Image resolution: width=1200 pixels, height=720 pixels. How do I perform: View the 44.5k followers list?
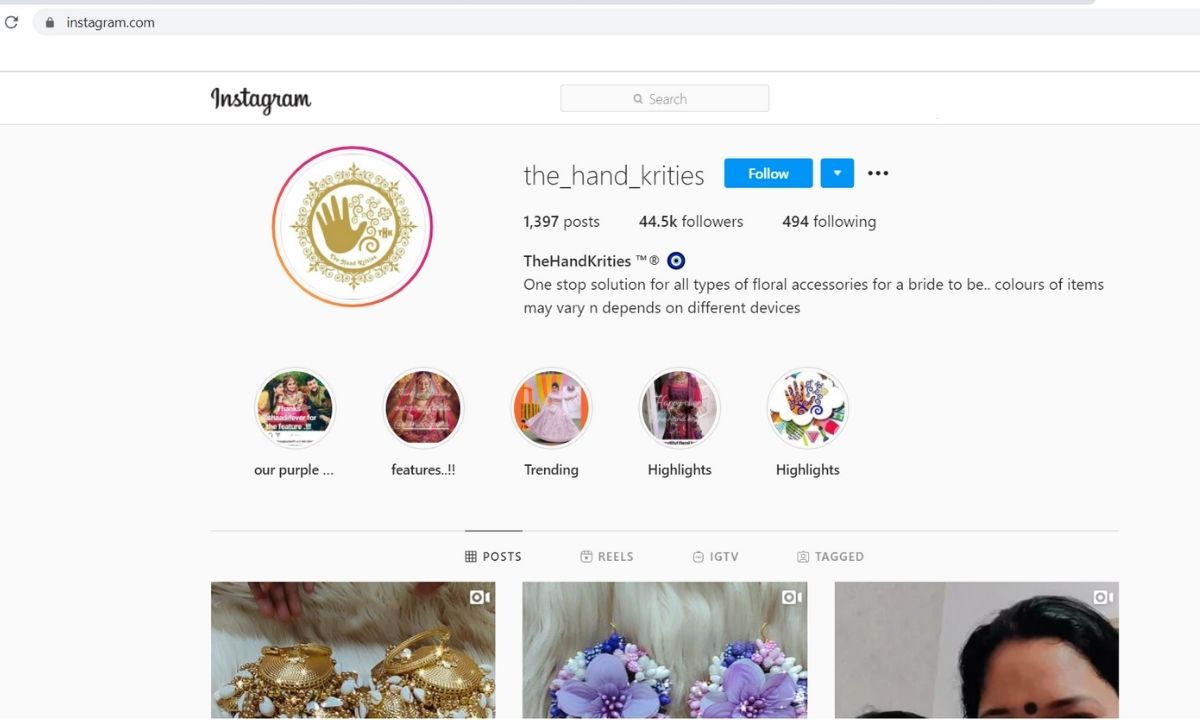(691, 222)
